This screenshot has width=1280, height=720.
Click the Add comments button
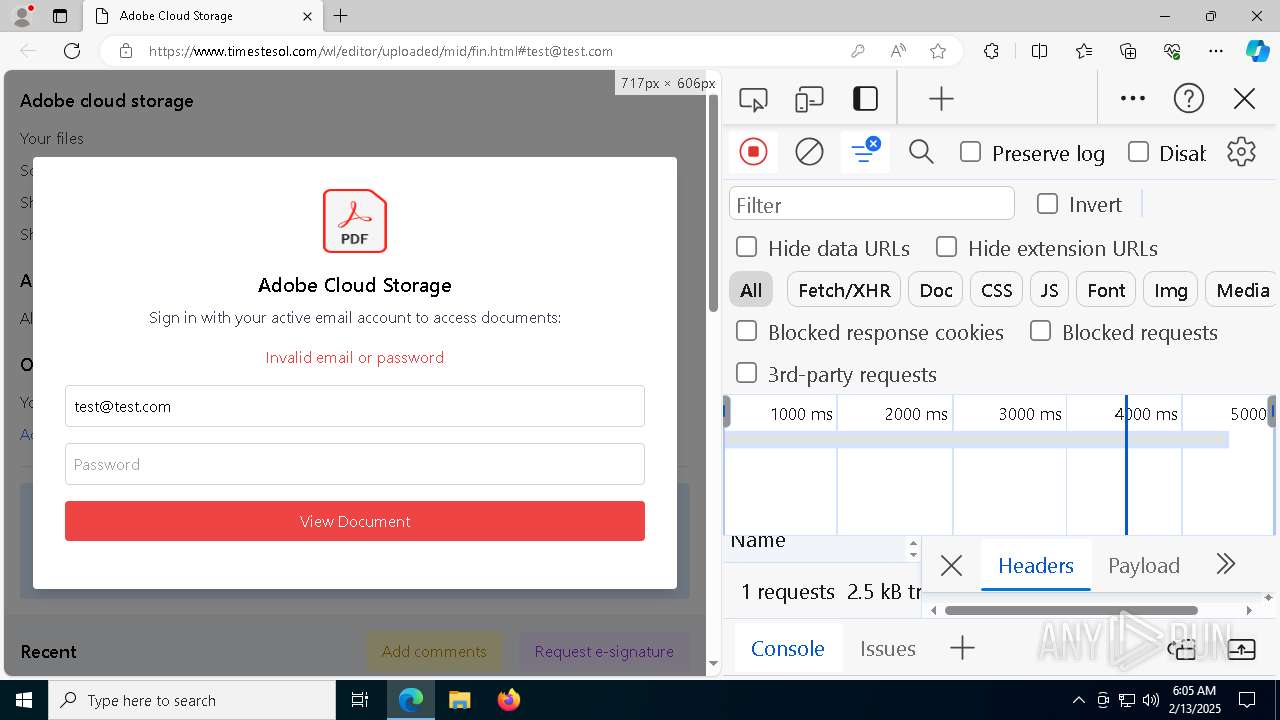434,651
